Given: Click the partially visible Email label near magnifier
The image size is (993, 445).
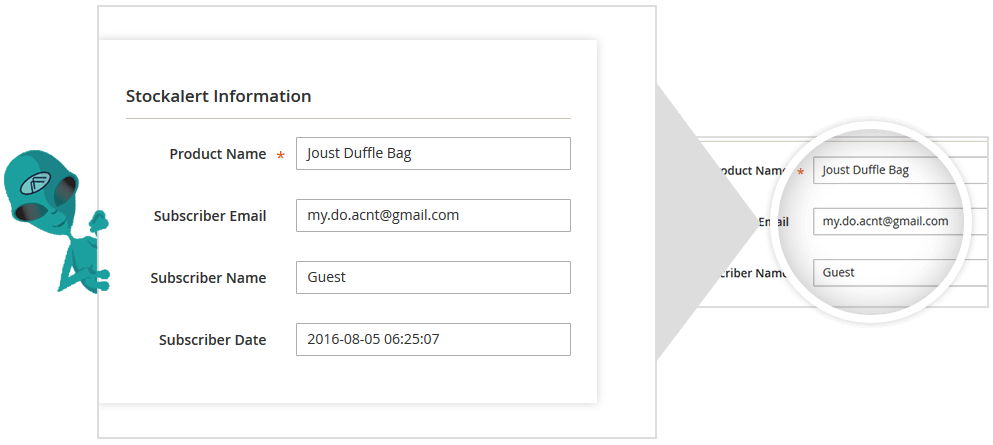Looking at the screenshot, I should click(773, 222).
